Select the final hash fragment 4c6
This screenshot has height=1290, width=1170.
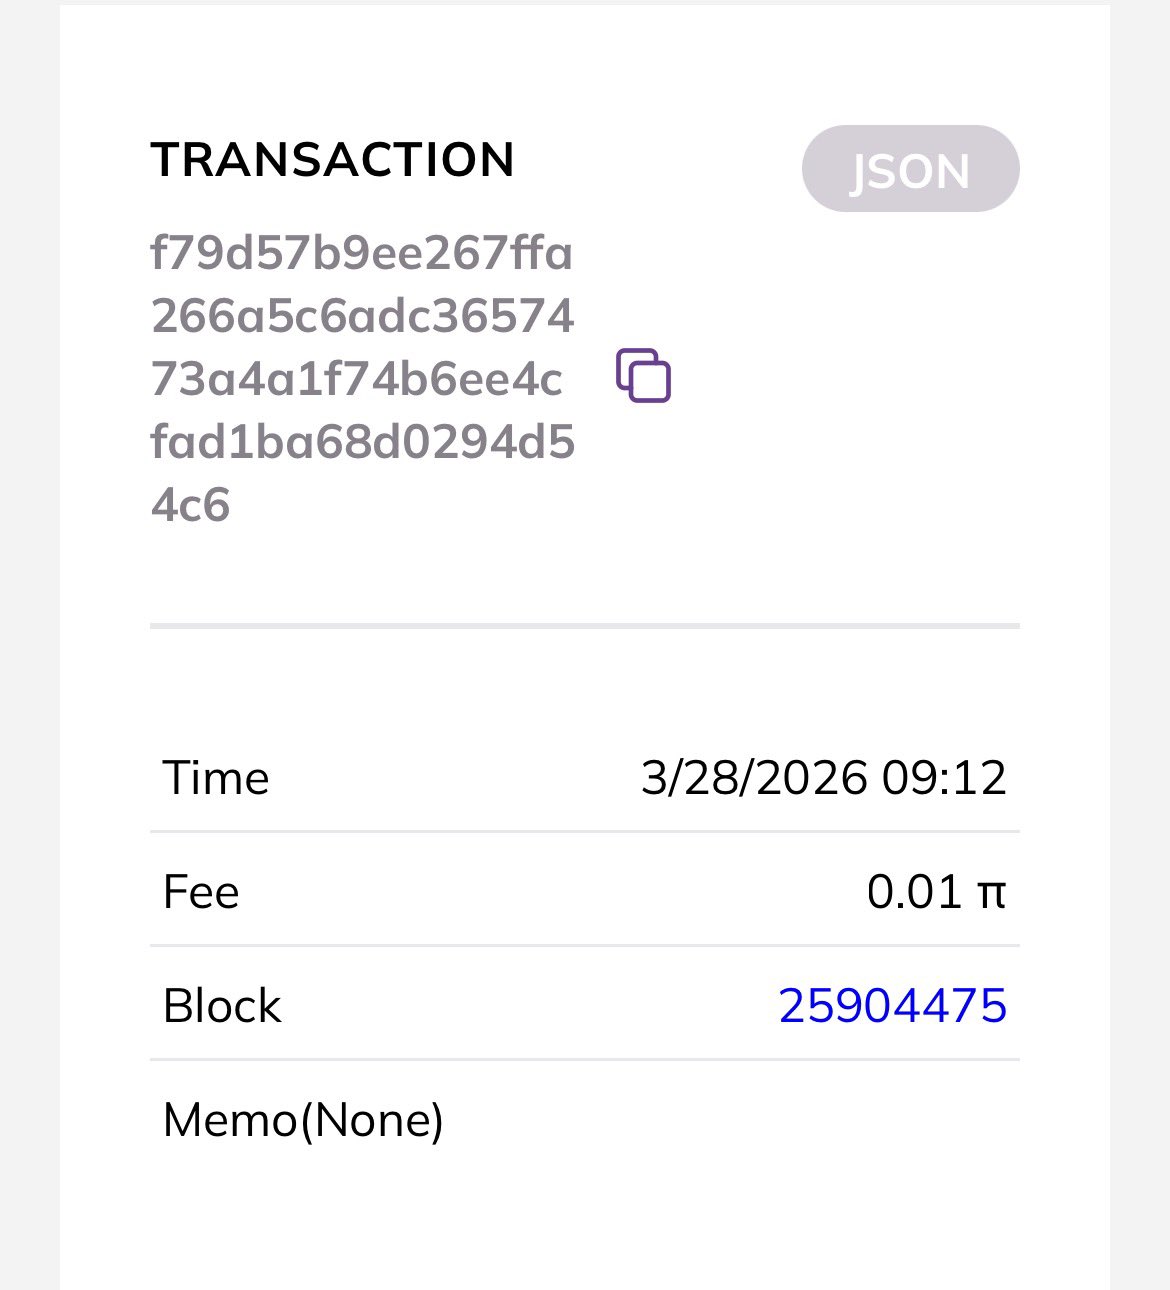[190, 505]
